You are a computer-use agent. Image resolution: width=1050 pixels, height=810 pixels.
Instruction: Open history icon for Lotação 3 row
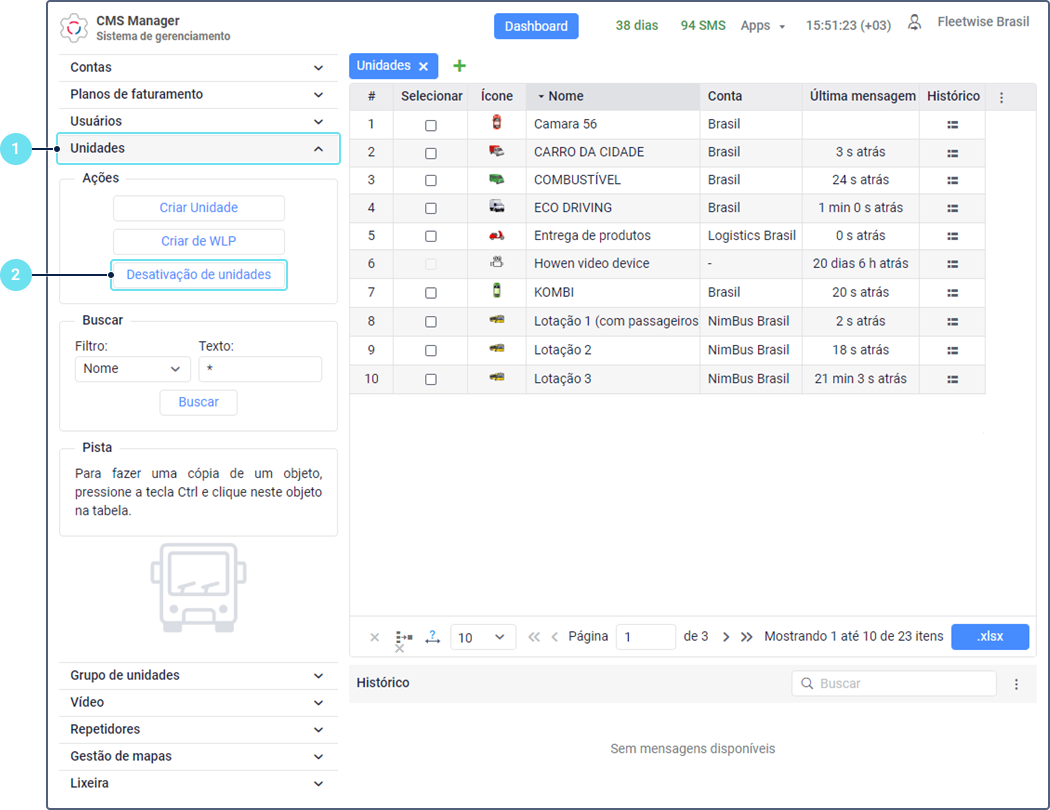[x=952, y=380]
